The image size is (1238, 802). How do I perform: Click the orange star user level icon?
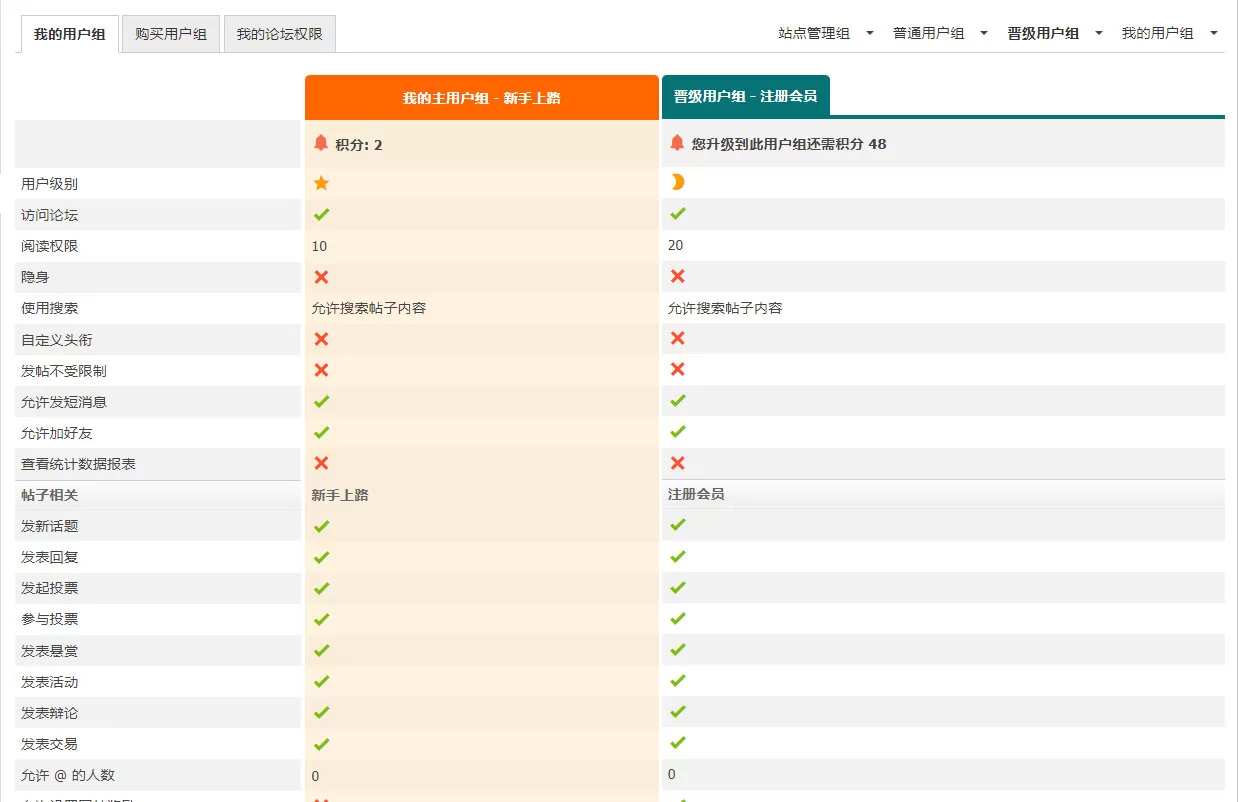pos(321,183)
